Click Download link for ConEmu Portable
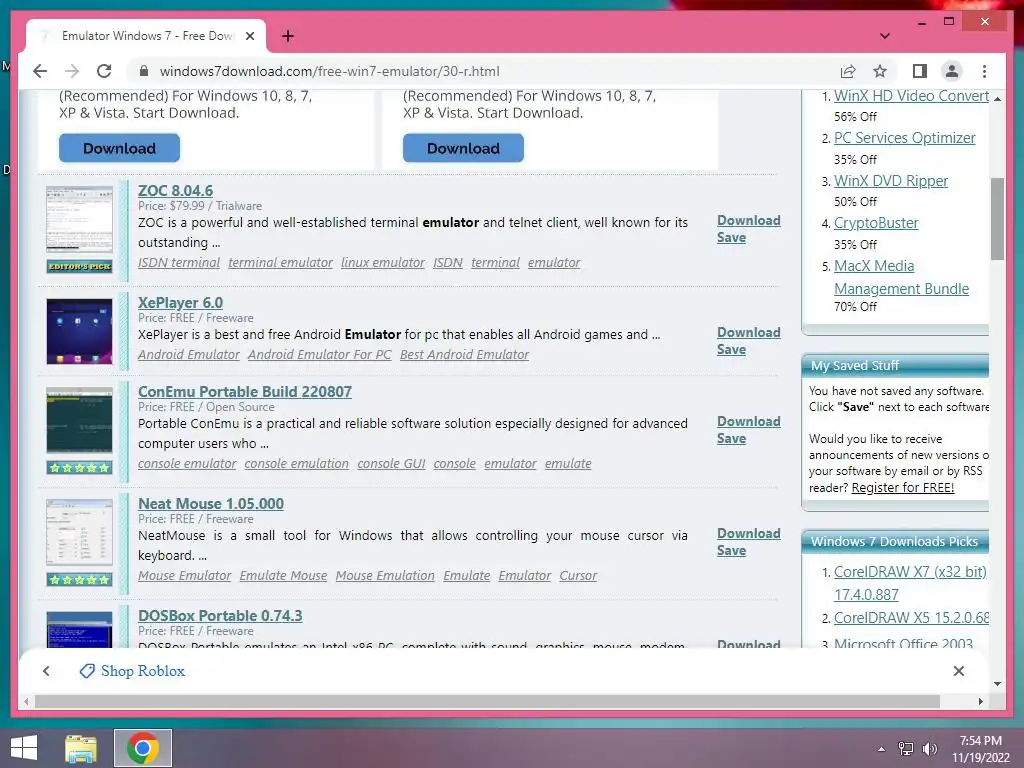The image size is (1024, 768). tap(748, 421)
